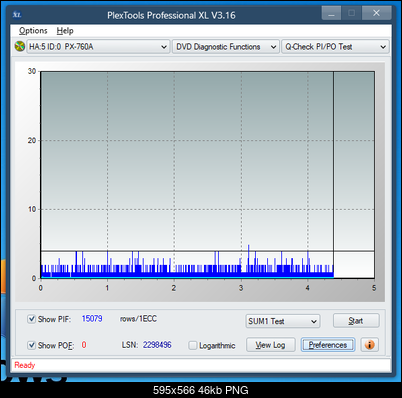Click the PI/PO error graph area
The image size is (402, 398).
pos(207,175)
